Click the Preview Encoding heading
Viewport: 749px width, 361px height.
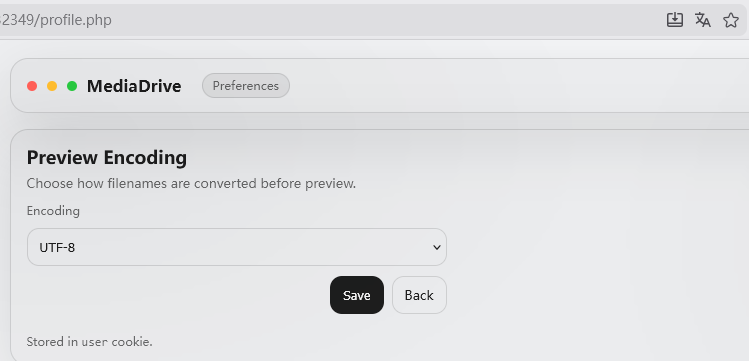(x=107, y=158)
